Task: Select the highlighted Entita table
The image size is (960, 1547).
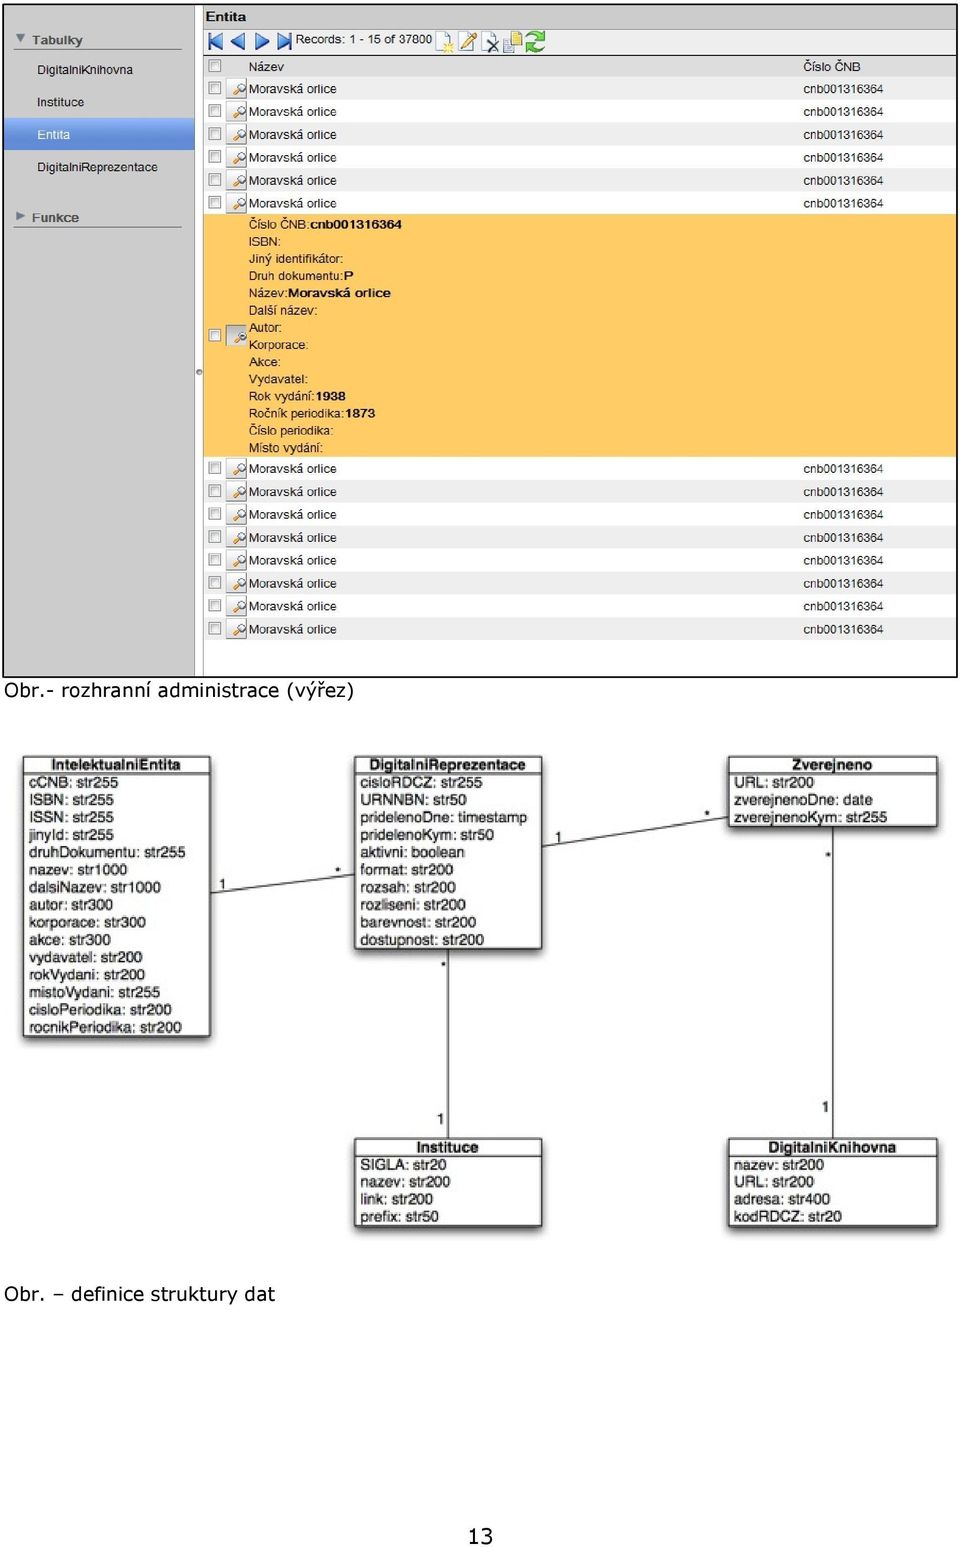Action: (99, 135)
